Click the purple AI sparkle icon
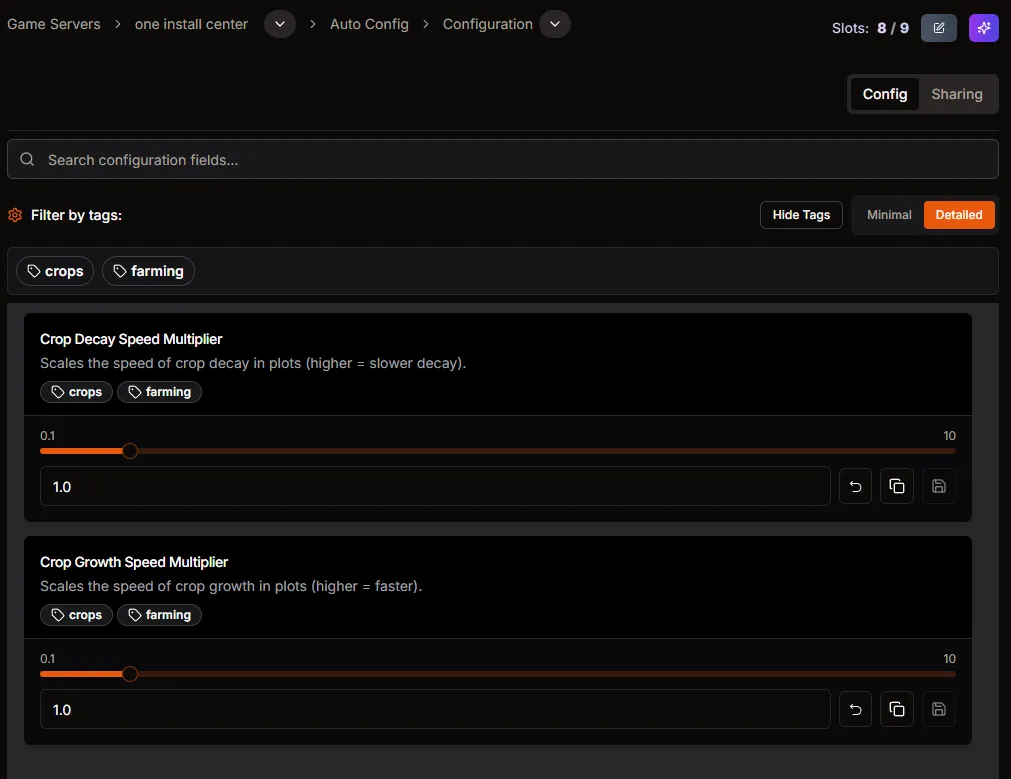 tap(983, 28)
